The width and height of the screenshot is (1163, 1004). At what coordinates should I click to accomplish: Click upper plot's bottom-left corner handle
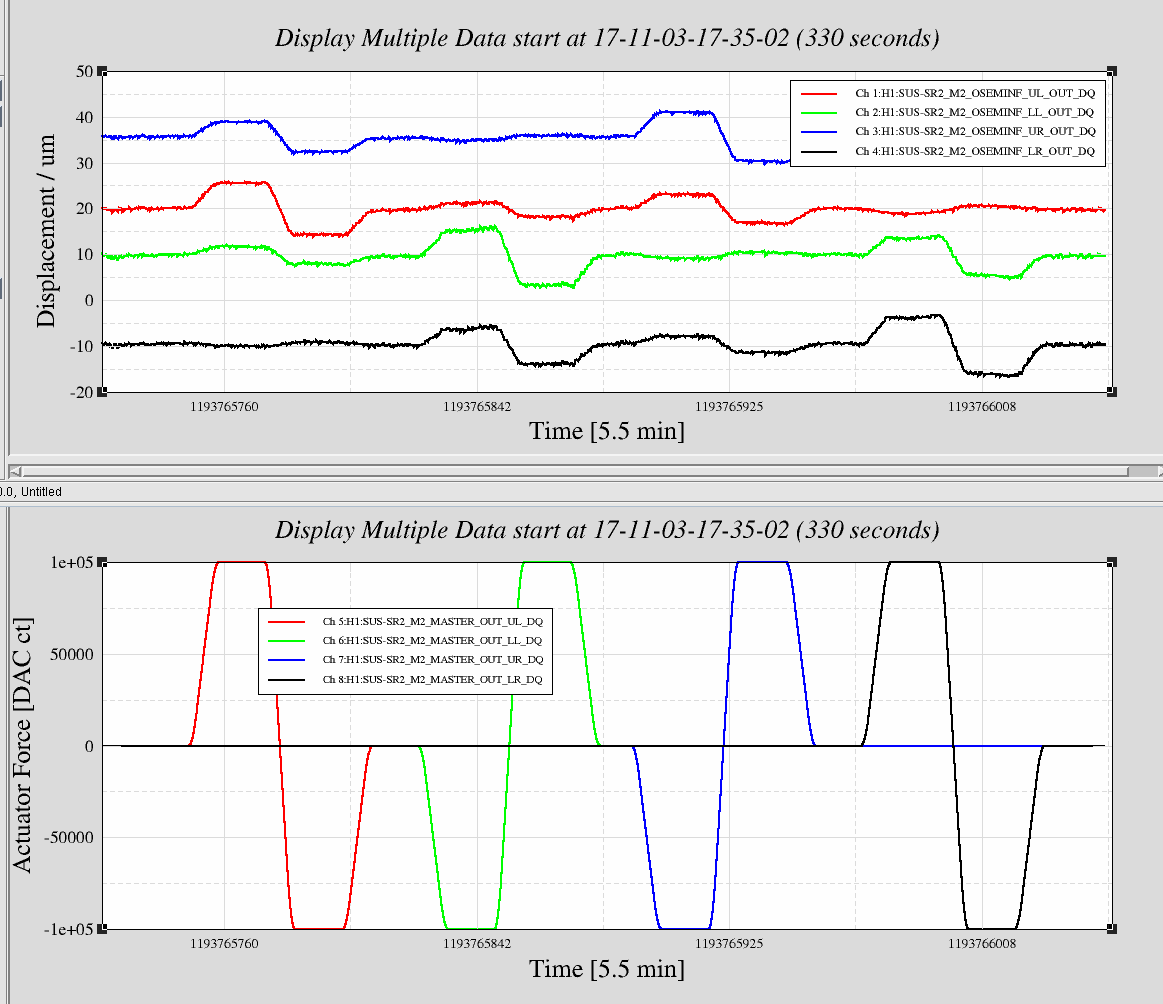(x=102, y=392)
